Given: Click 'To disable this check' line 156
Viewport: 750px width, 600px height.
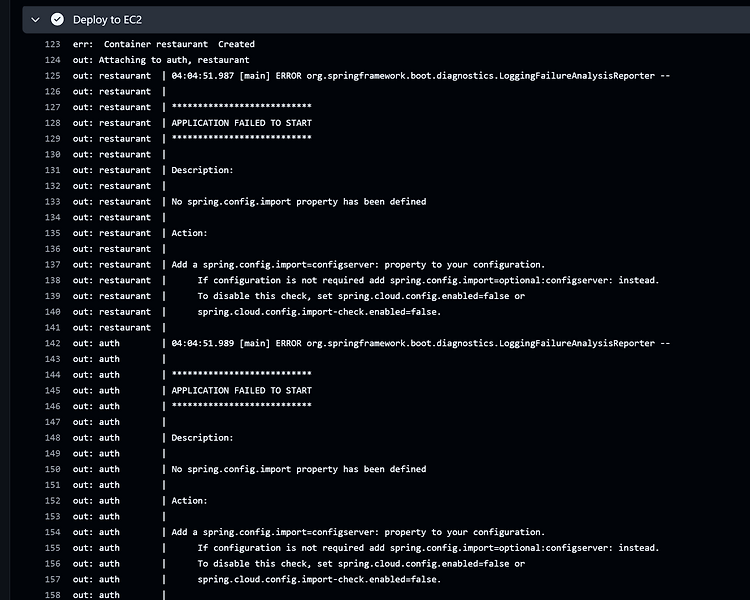Looking at the screenshot, I should pyautogui.click(x=361, y=564).
